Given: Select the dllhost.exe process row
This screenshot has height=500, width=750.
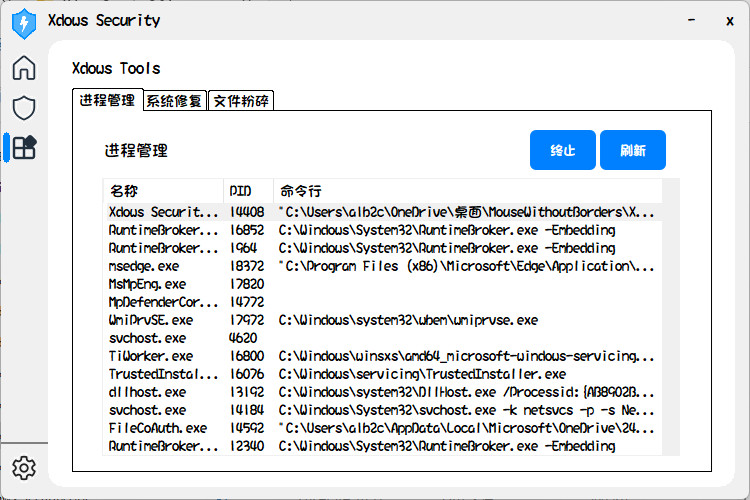Looking at the screenshot, I should pyautogui.click(x=383, y=392).
